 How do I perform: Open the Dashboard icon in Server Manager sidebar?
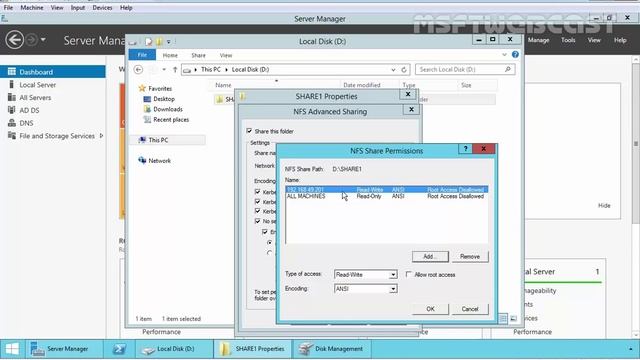click(x=11, y=72)
